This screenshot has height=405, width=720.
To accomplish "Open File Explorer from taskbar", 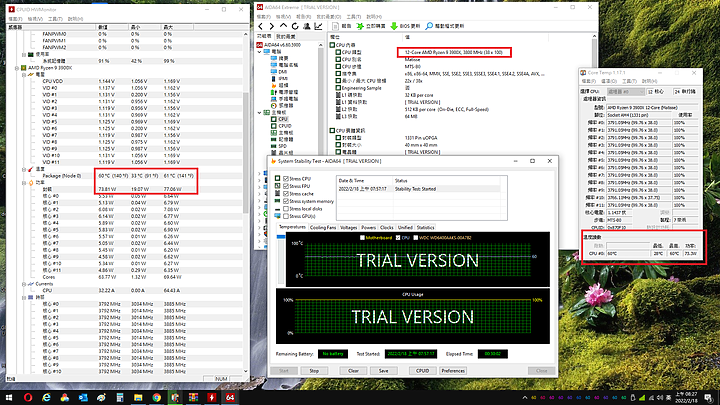I will (x=138, y=397).
